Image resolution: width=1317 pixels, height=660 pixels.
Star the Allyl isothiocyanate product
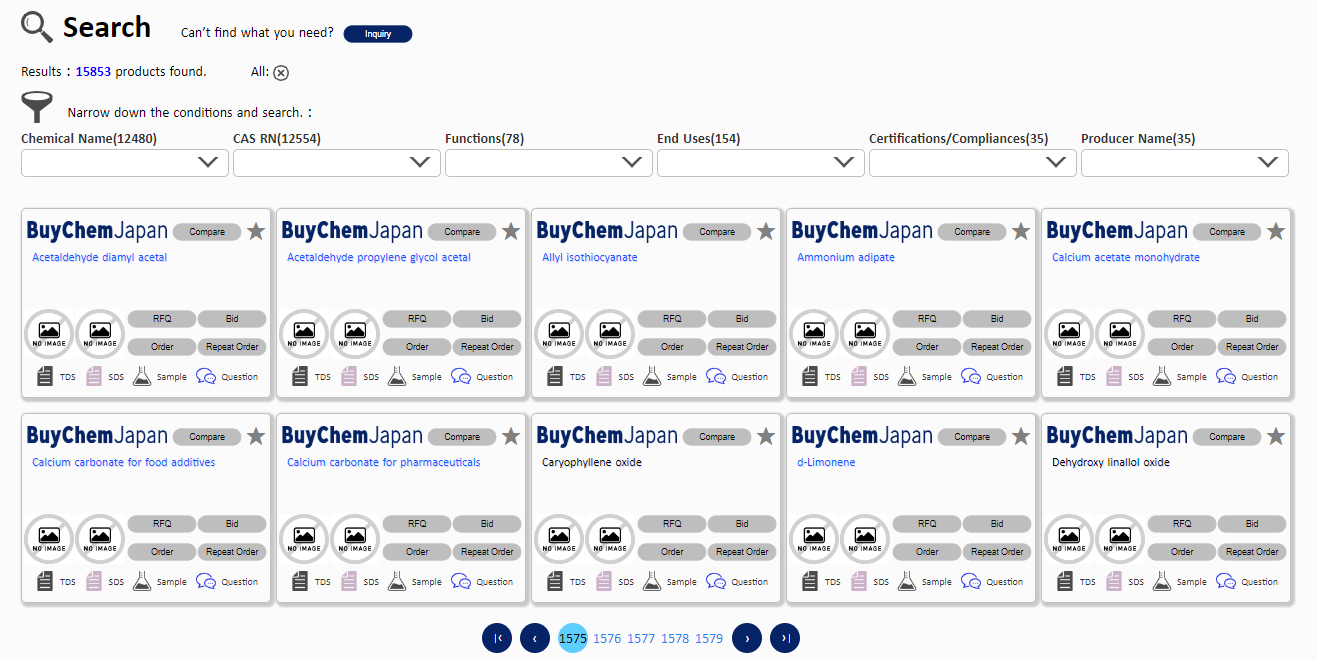click(766, 231)
